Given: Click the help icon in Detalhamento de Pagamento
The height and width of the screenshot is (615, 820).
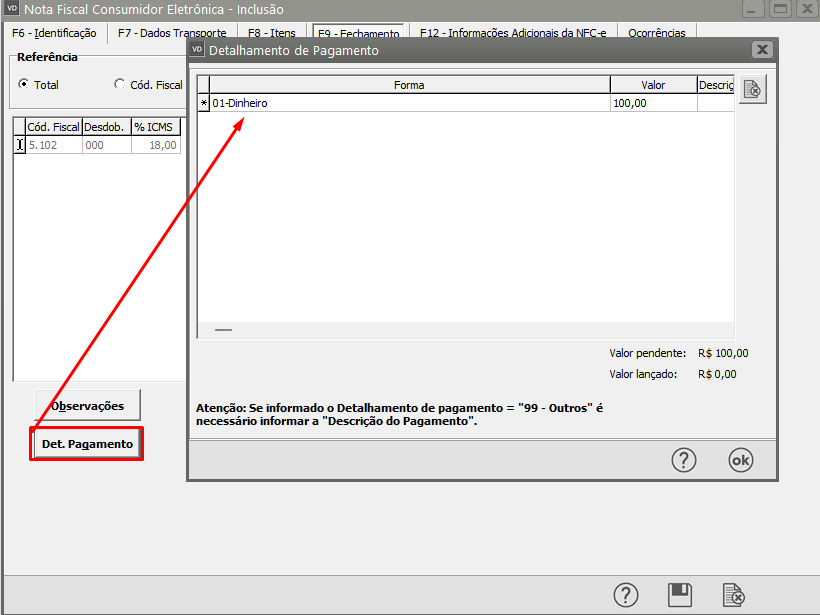Looking at the screenshot, I should [x=683, y=460].
